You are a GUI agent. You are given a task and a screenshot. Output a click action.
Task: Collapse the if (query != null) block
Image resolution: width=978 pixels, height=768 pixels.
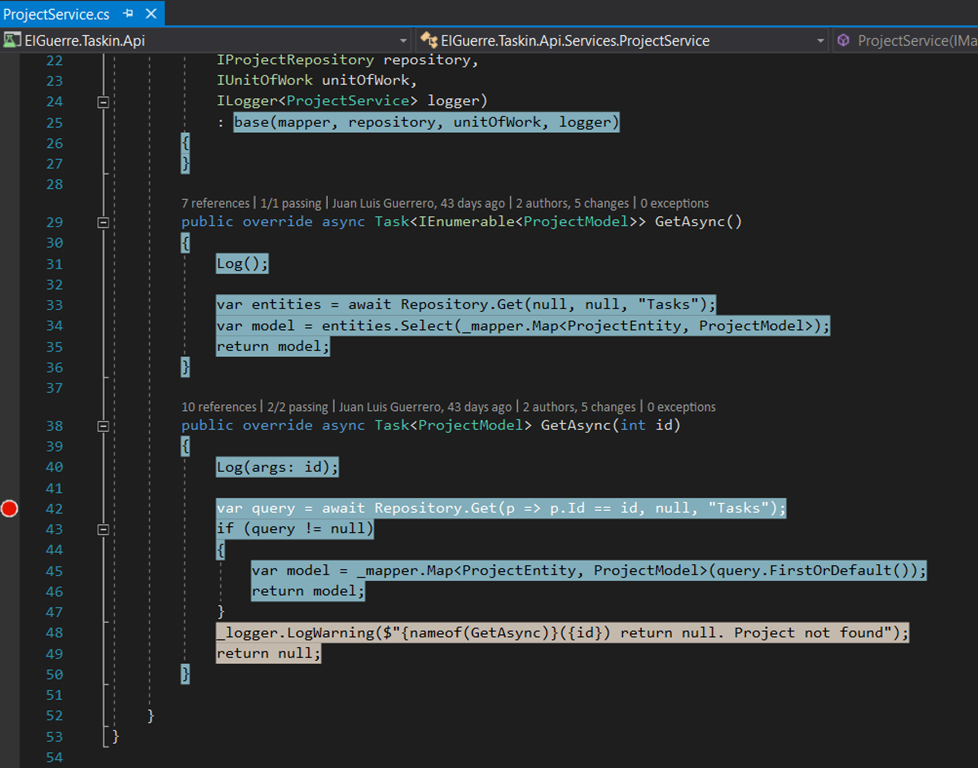(x=102, y=529)
